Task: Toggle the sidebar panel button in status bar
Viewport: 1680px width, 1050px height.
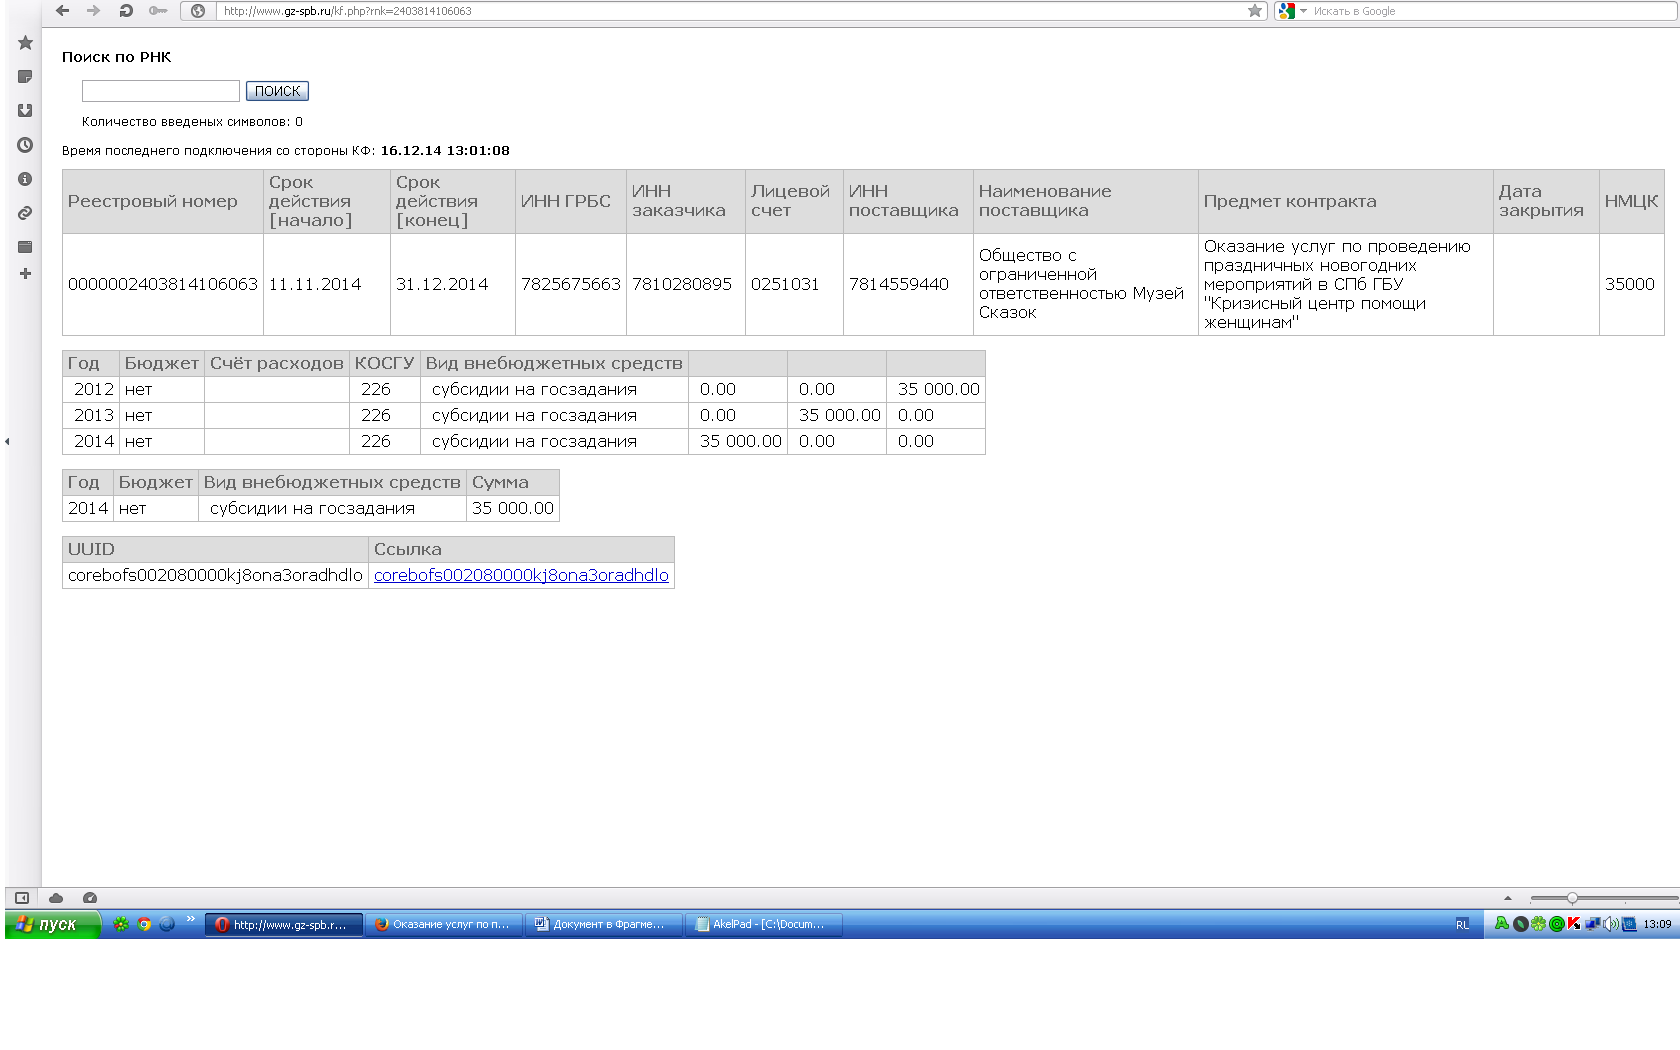Action: (x=22, y=898)
